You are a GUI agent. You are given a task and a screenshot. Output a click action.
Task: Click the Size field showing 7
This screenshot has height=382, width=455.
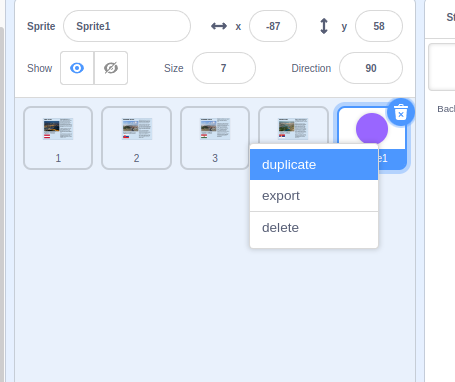pyautogui.click(x=224, y=68)
